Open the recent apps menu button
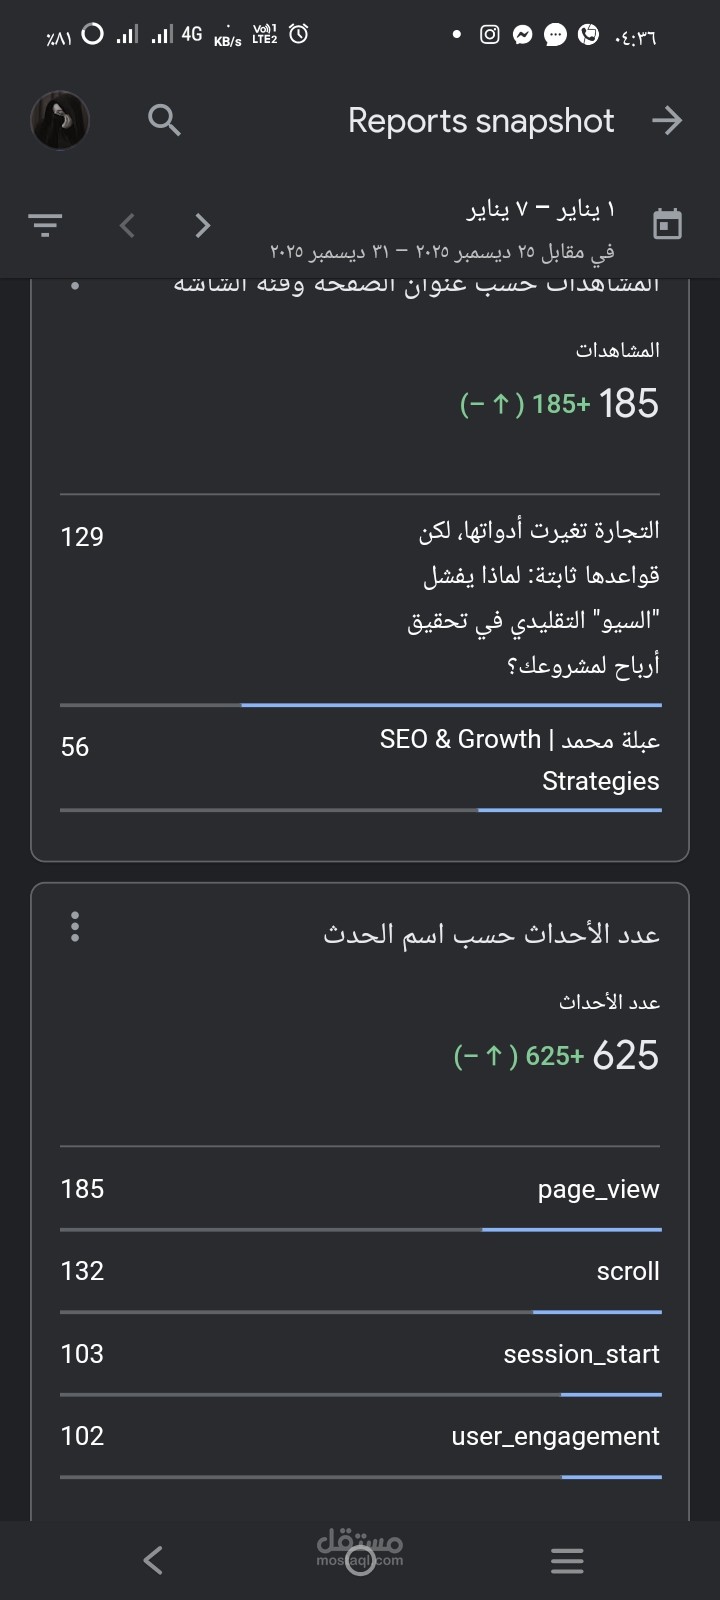Viewport: 720px width, 1600px height. click(567, 1560)
